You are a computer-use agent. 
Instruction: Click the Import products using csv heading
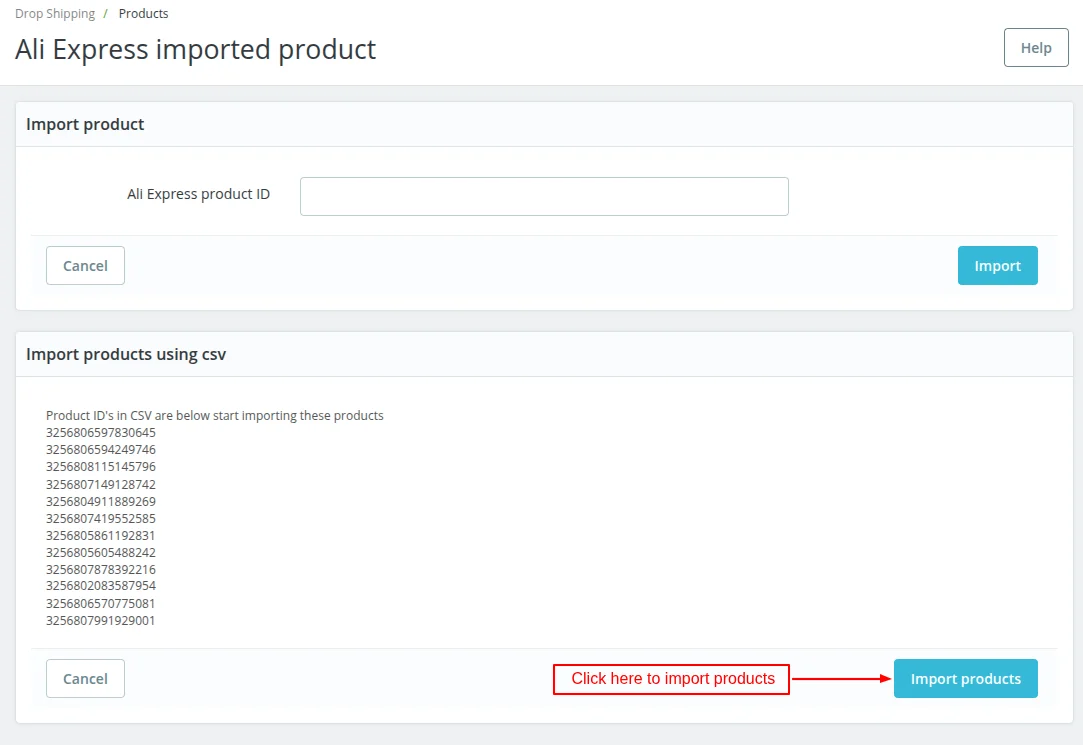(126, 354)
